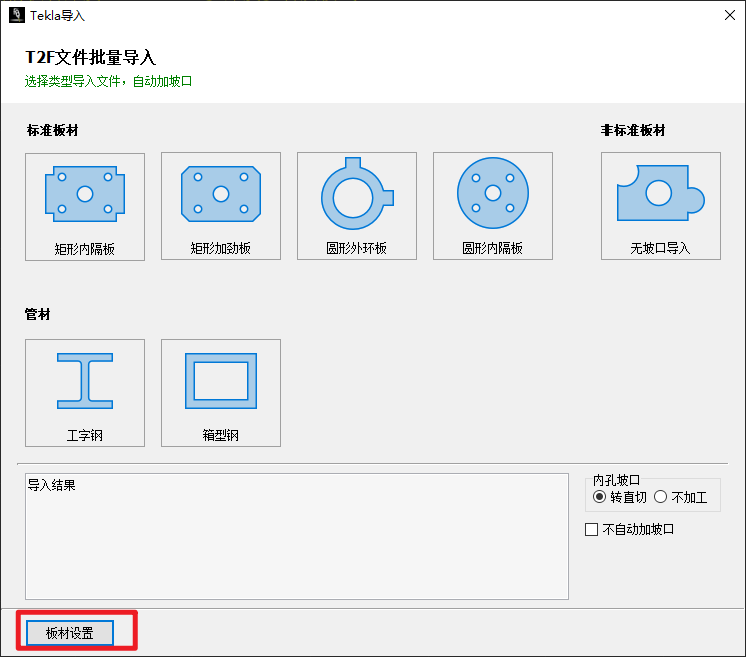Open the 板材设置 settings button
Viewport: 746px width, 657px height.
70,633
